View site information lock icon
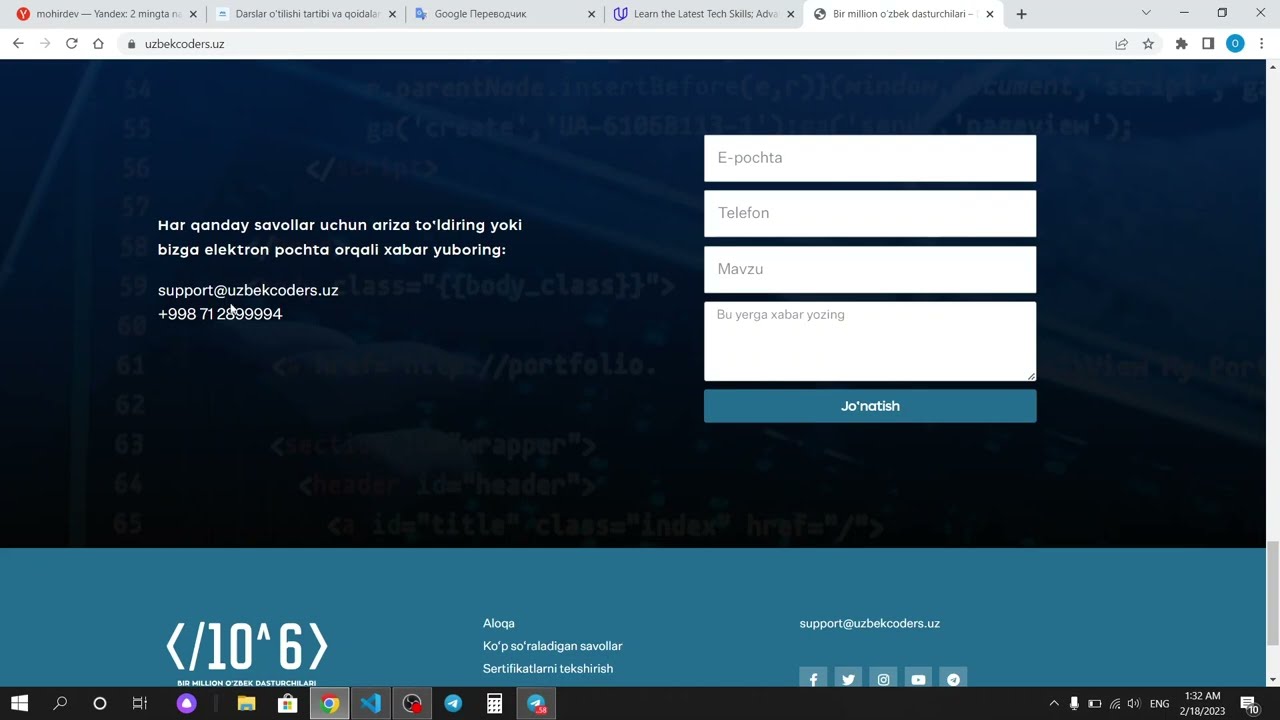1280x720 pixels. 131,44
